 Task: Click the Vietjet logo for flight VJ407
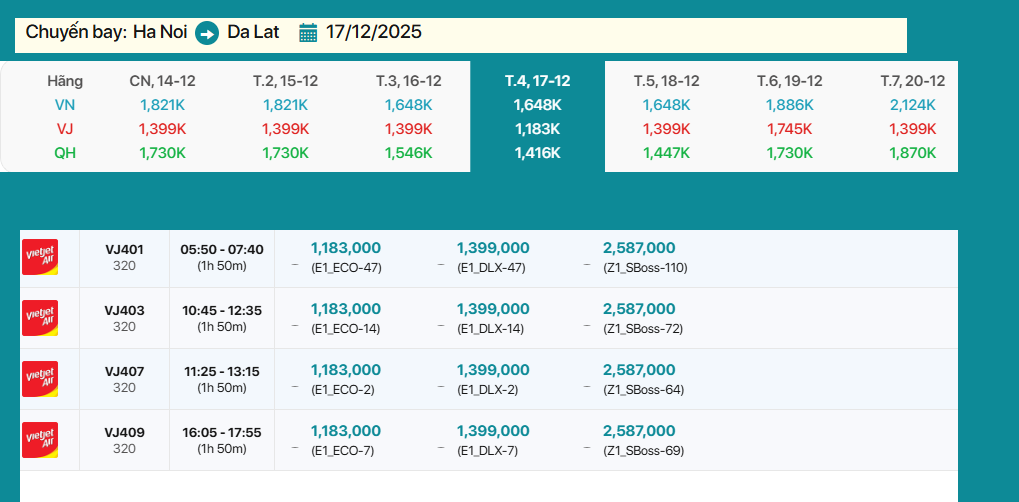pyautogui.click(x=40, y=379)
